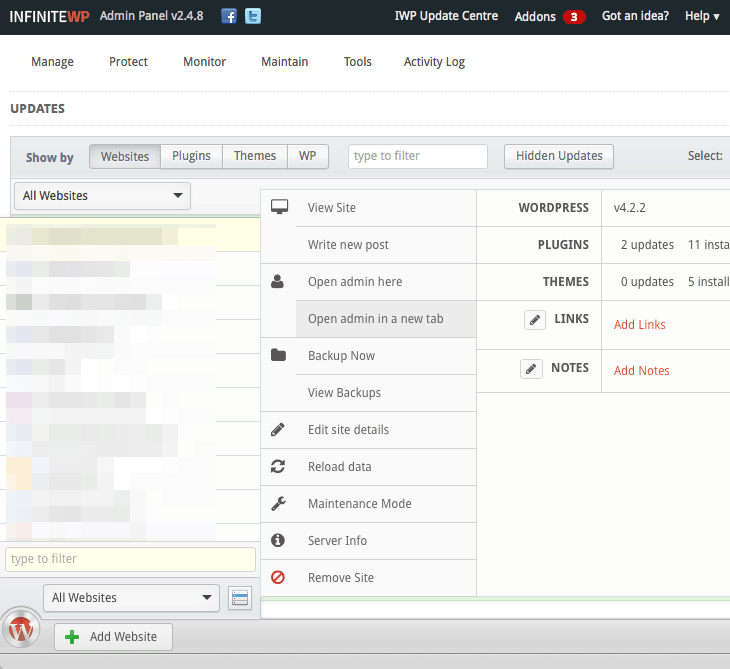Click the monitor icon beside View Site
The height and width of the screenshot is (669, 730).
tap(279, 207)
